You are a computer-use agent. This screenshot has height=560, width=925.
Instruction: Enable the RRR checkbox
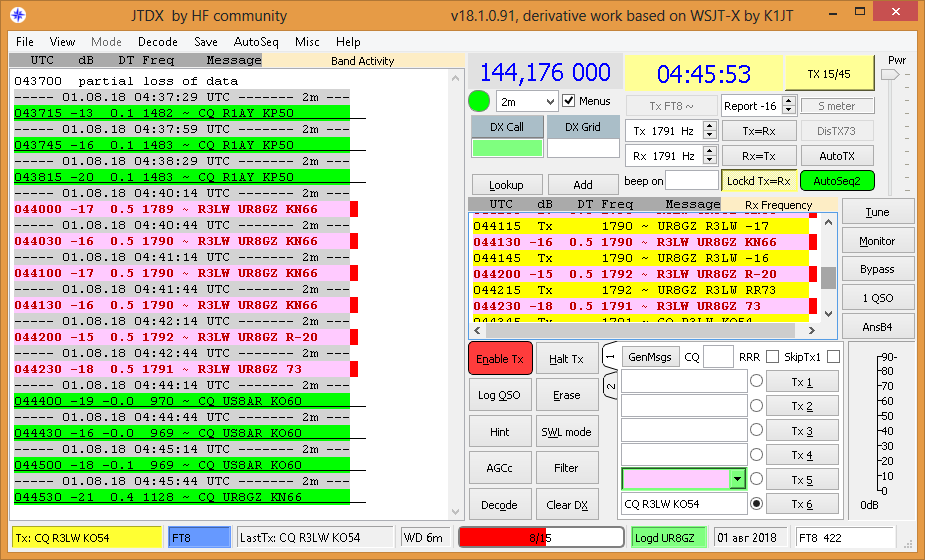773,357
